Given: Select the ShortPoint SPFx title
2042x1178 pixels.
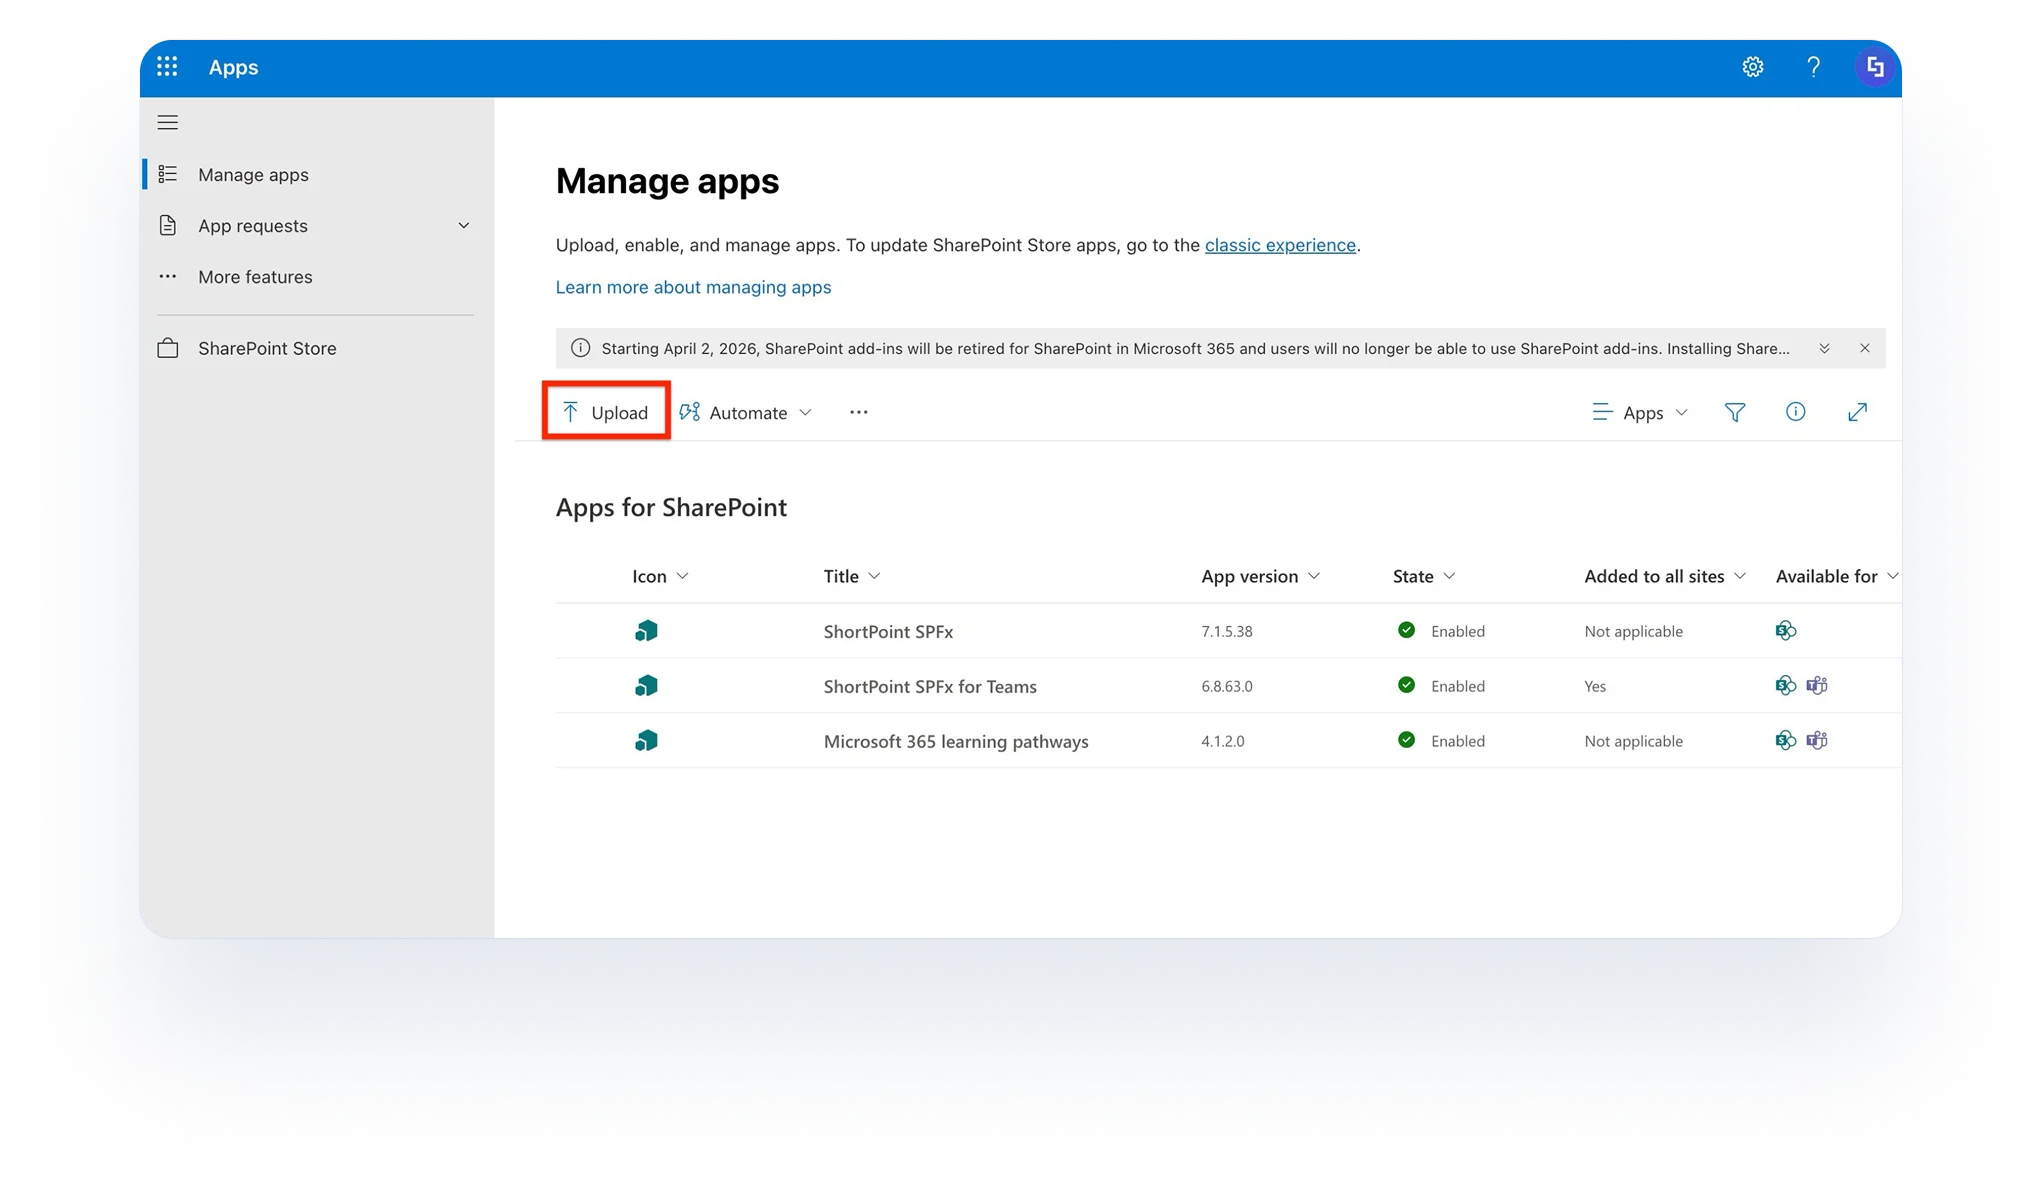Looking at the screenshot, I should 888,631.
